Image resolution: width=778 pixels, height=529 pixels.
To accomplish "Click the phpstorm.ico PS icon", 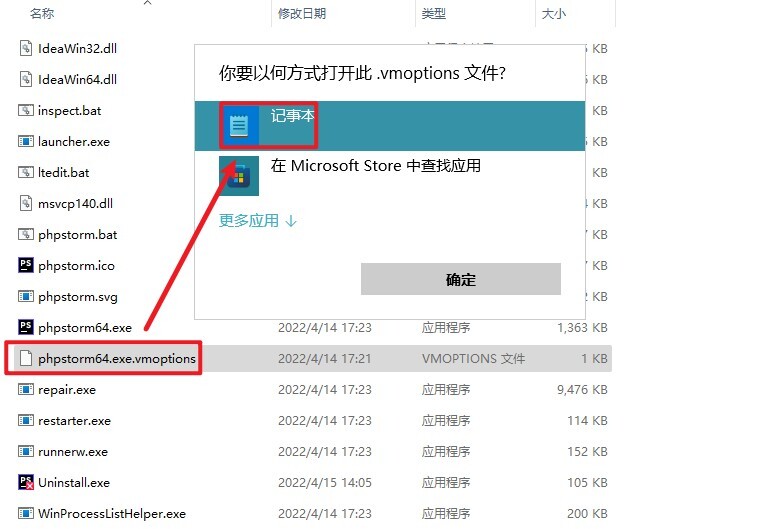I will tap(26, 265).
